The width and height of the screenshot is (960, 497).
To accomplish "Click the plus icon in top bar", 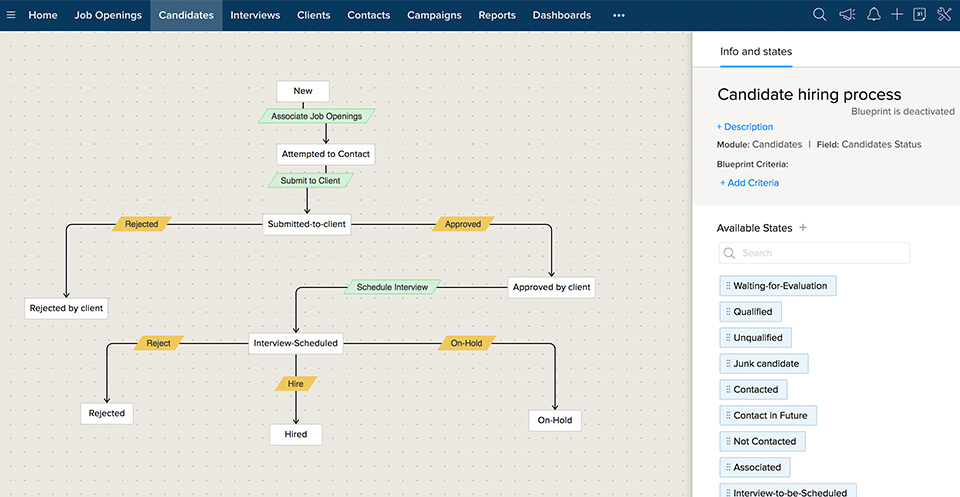I will [x=897, y=15].
